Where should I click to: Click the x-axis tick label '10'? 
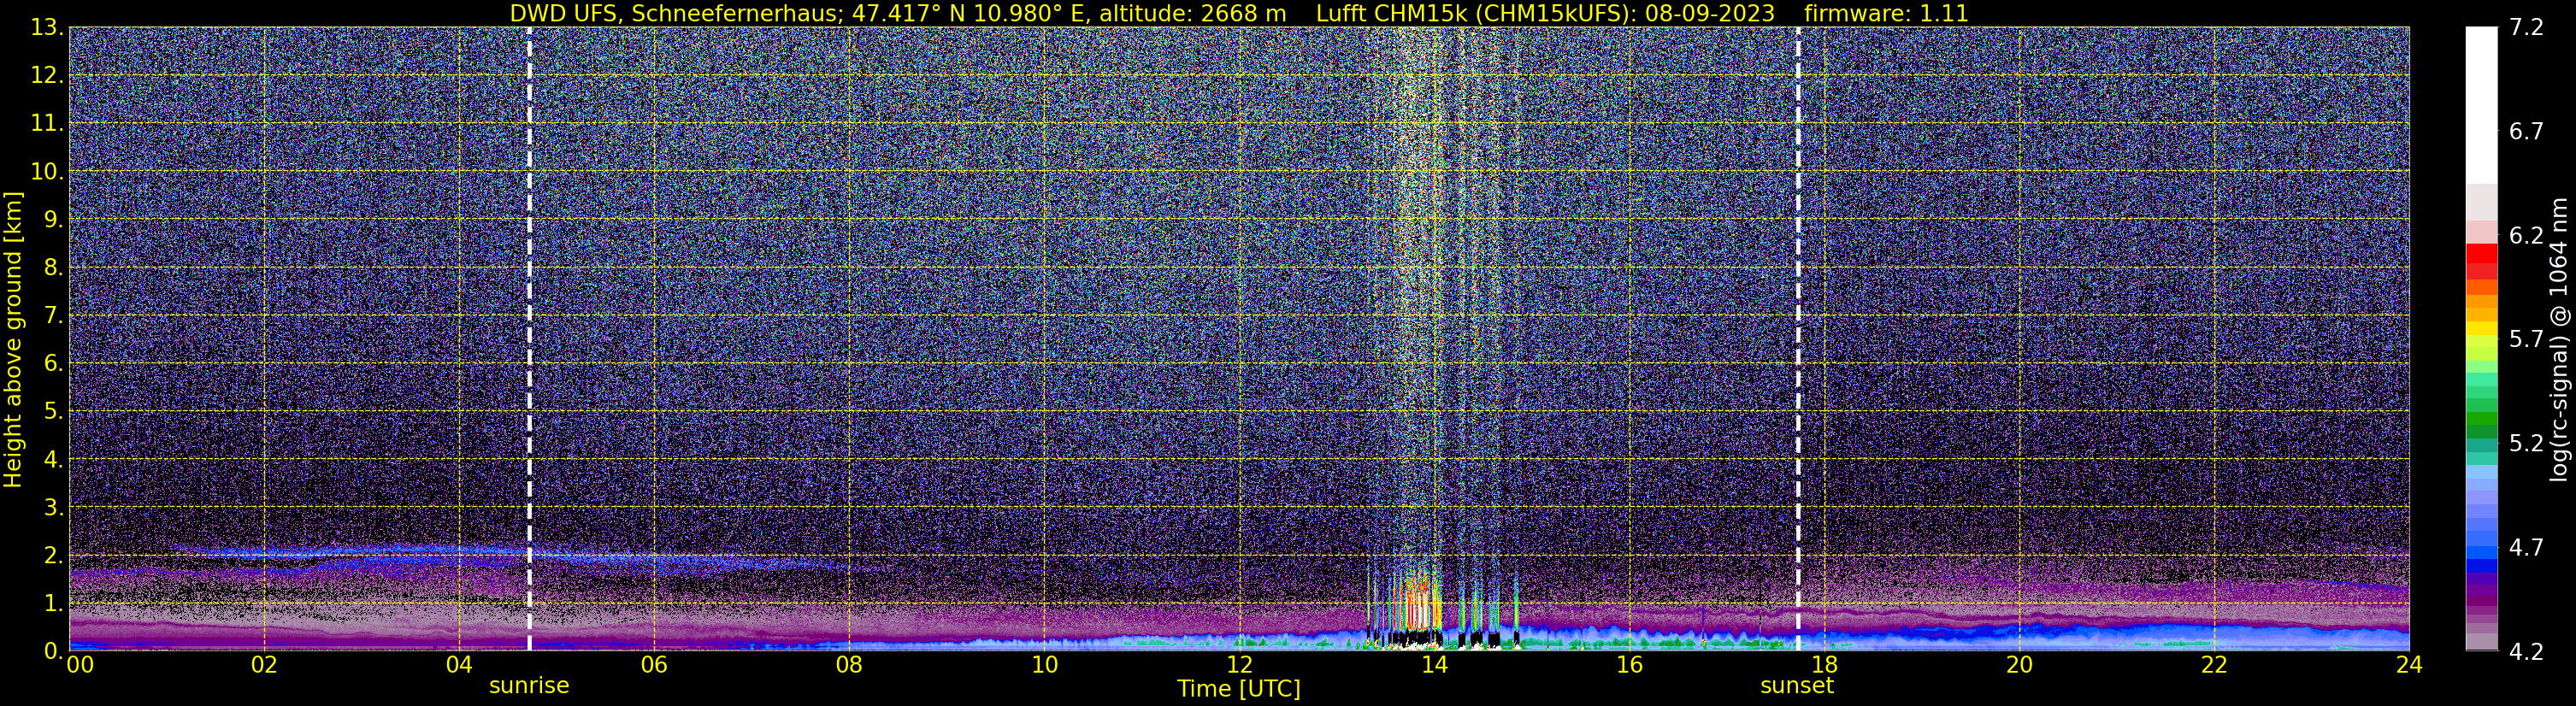[1044, 666]
